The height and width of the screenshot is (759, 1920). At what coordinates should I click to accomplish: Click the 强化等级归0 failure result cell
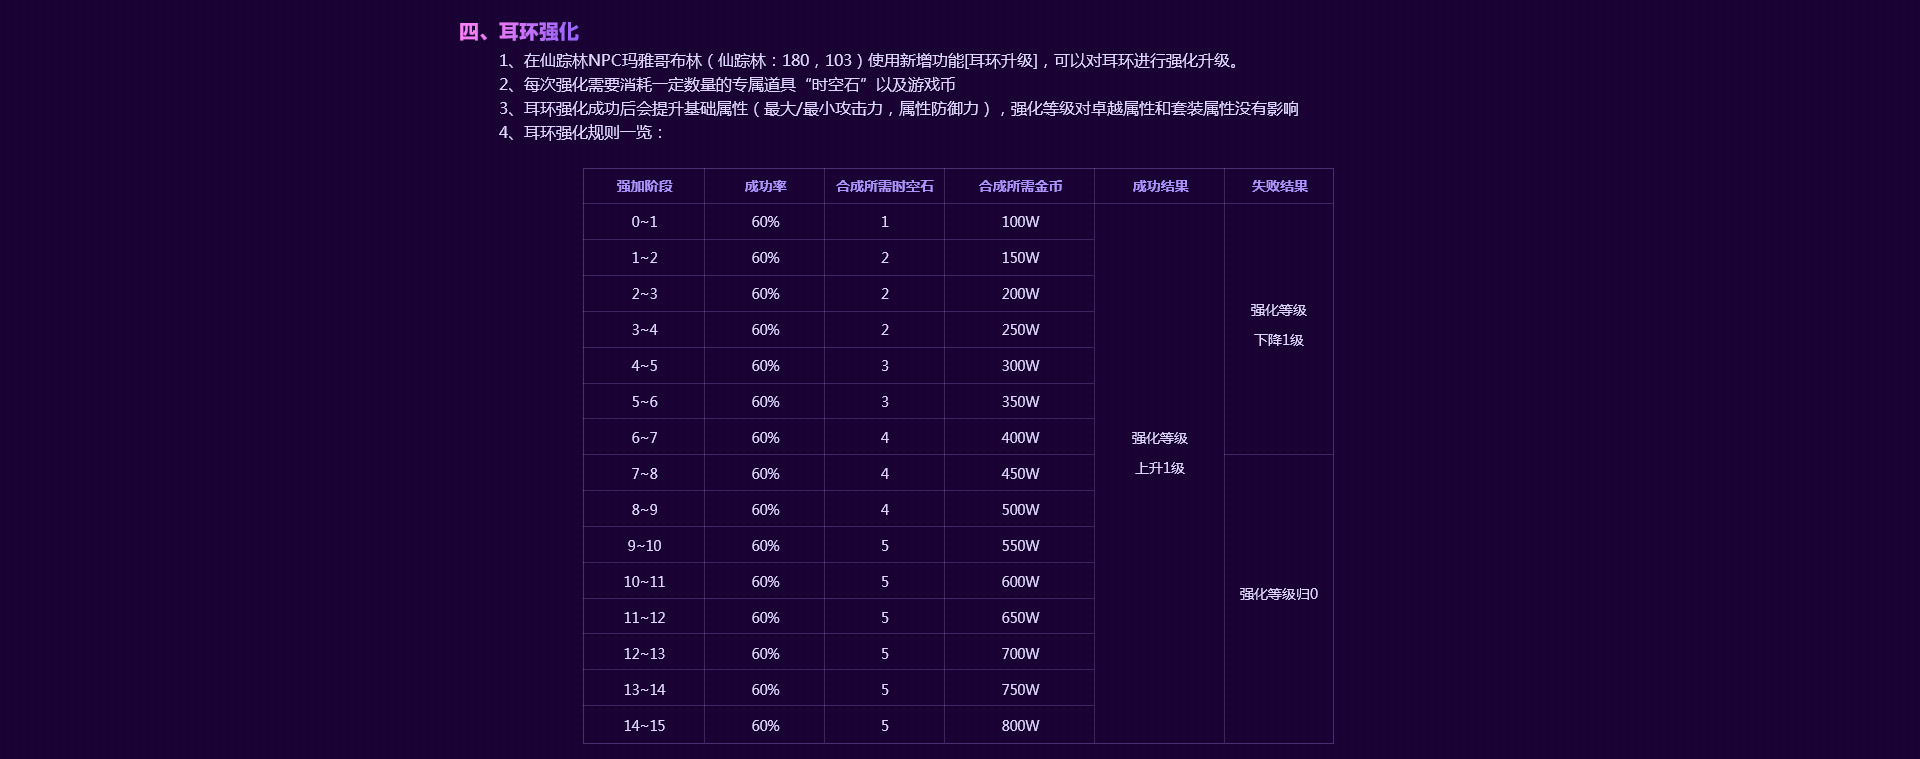coord(1278,594)
